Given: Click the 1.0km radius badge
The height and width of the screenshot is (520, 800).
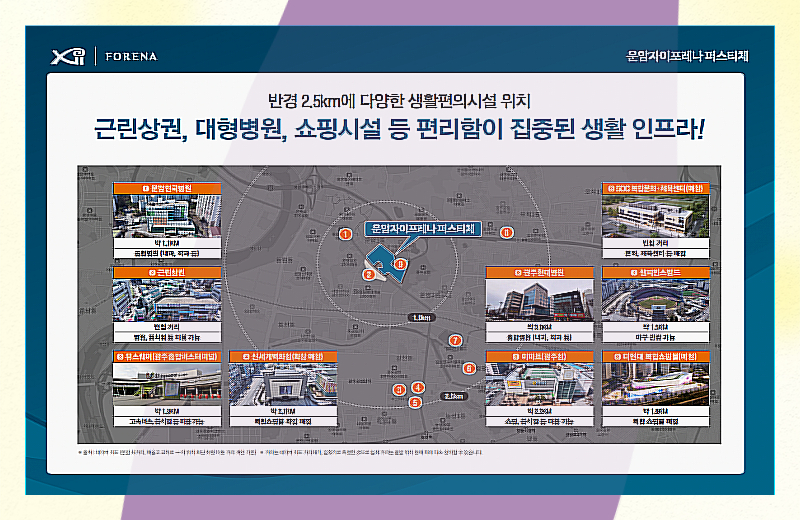Looking at the screenshot, I should pos(422,317).
